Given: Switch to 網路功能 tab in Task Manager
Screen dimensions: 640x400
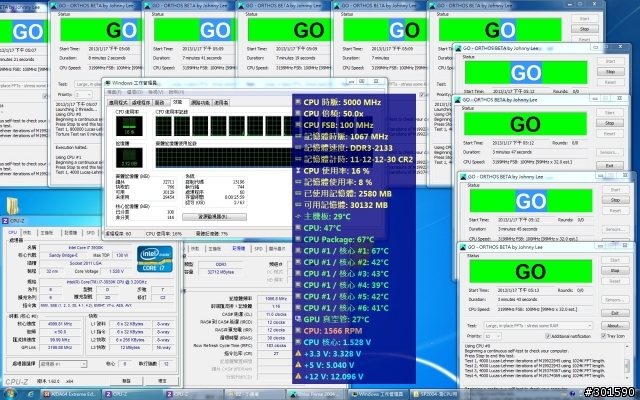Looking at the screenshot, I should pyautogui.click(x=200, y=102).
